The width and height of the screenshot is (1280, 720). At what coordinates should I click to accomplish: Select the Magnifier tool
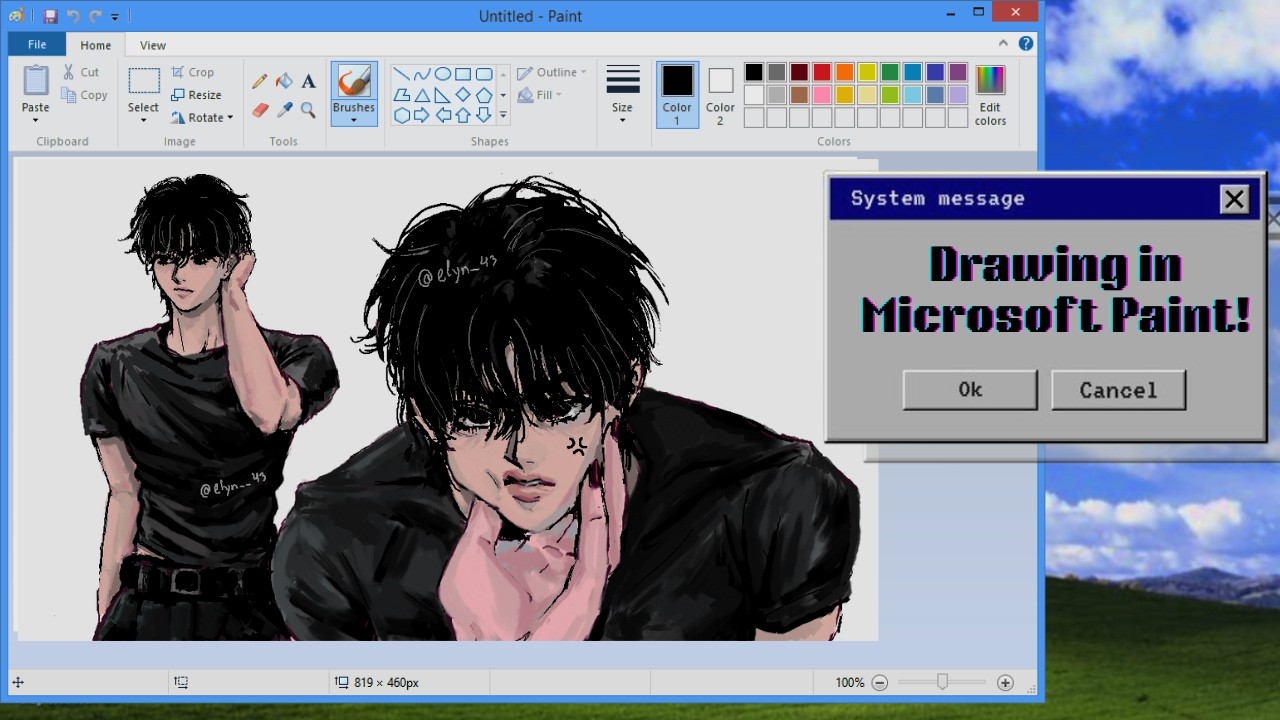pos(308,110)
